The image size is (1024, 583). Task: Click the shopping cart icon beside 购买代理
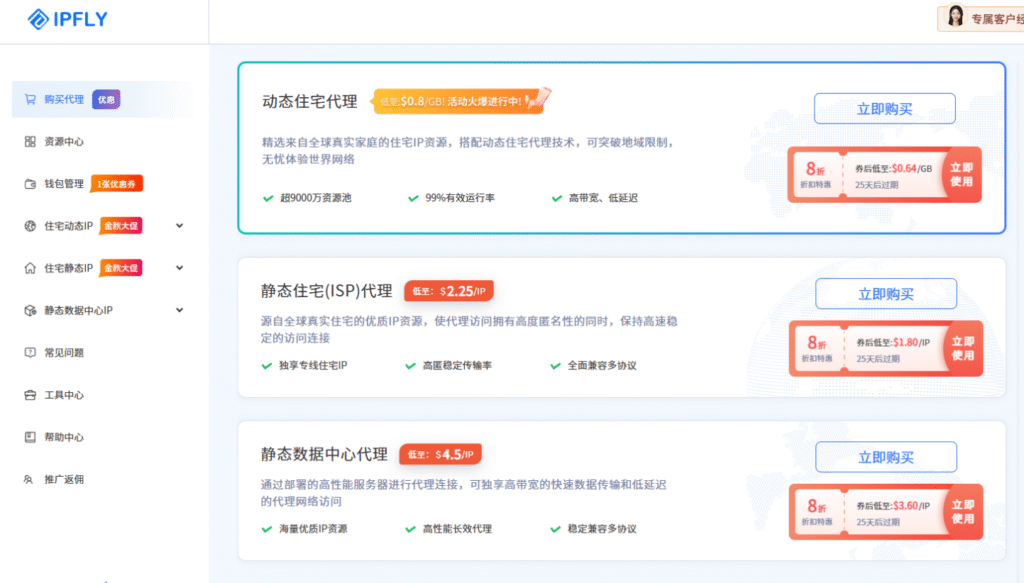[x=30, y=99]
